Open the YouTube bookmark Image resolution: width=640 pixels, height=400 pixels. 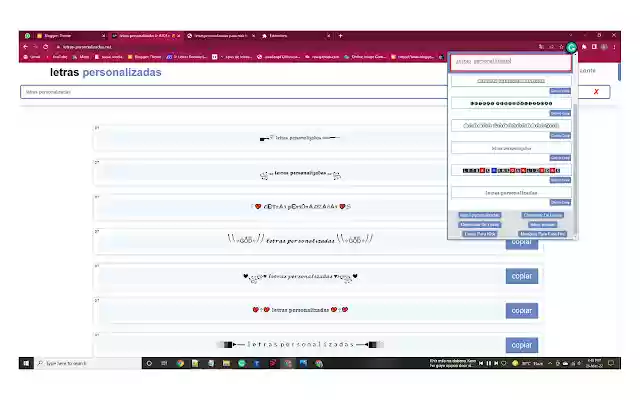click(x=57, y=57)
